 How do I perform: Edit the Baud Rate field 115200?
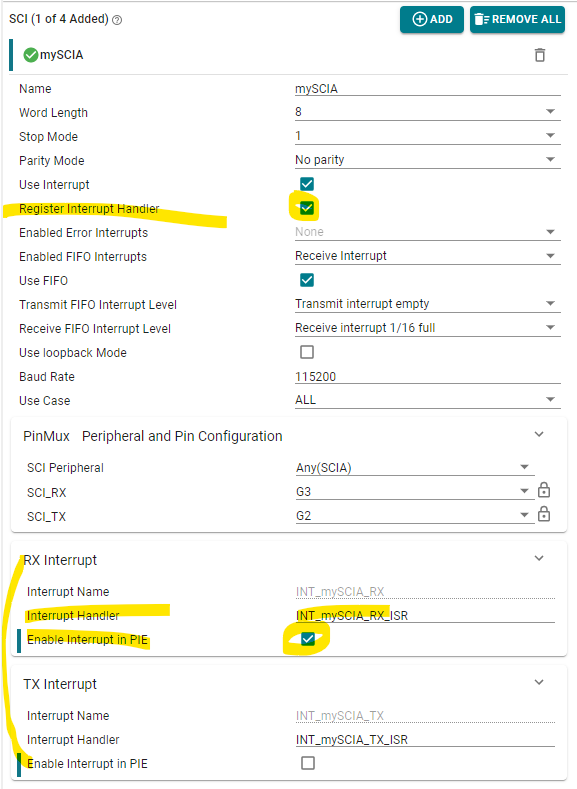428,376
